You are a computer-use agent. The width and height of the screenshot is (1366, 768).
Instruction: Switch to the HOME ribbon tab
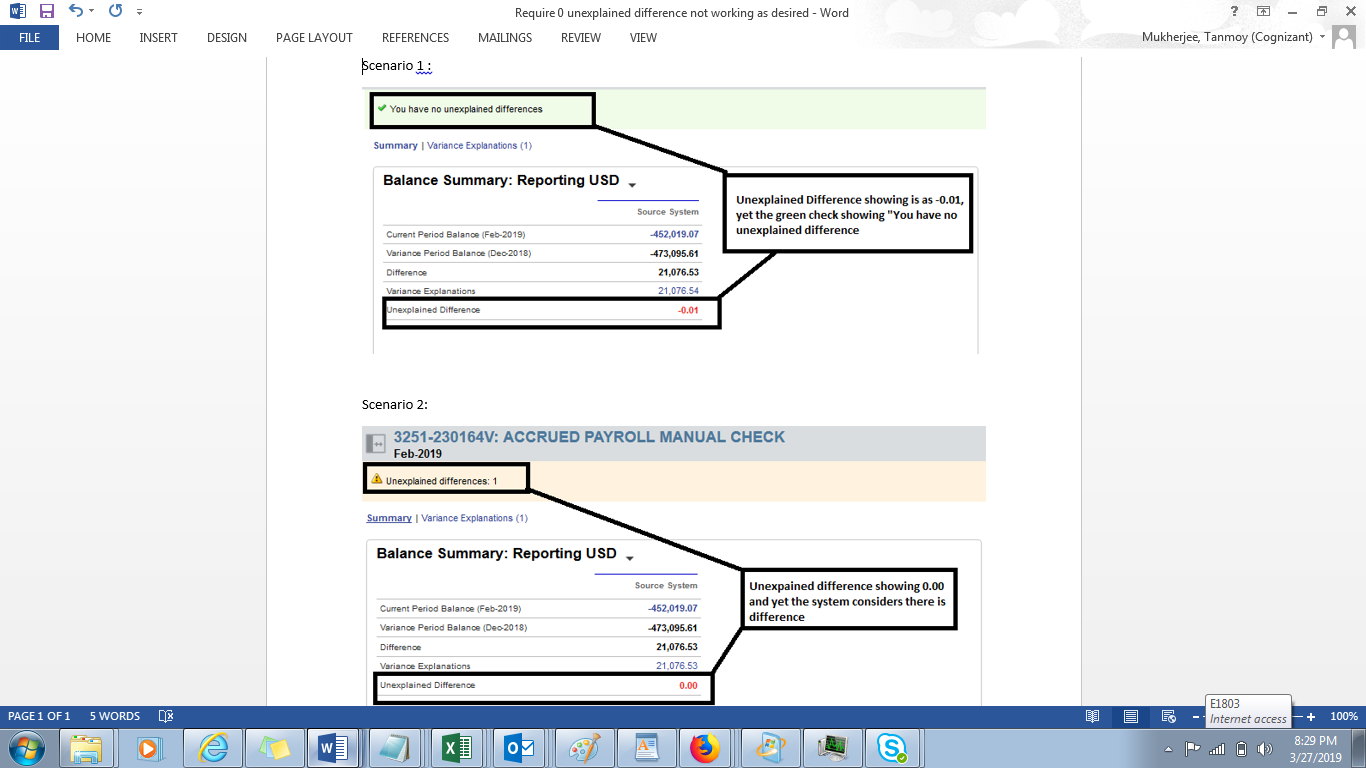click(94, 38)
